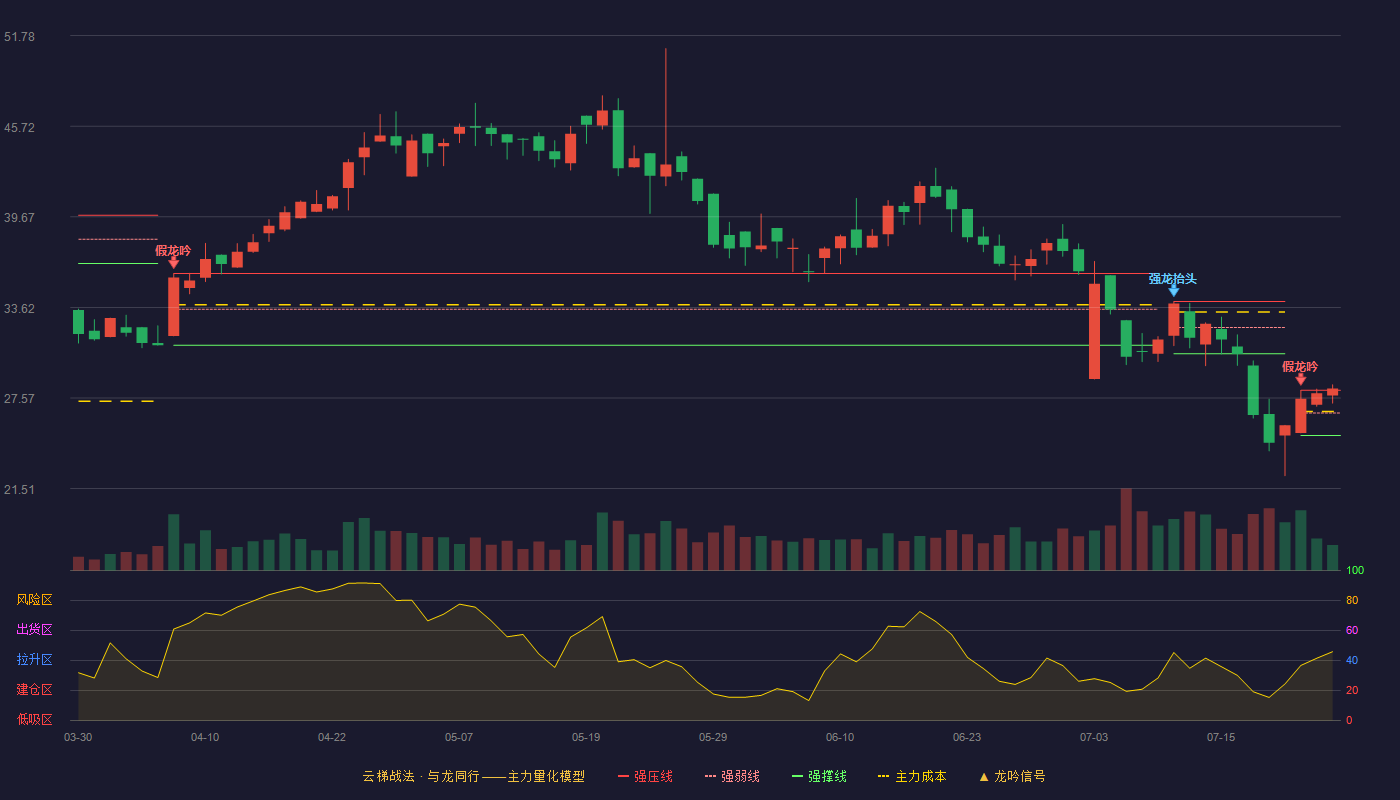Click the 05-29 date label
This screenshot has height=800, width=1400.
(713, 737)
